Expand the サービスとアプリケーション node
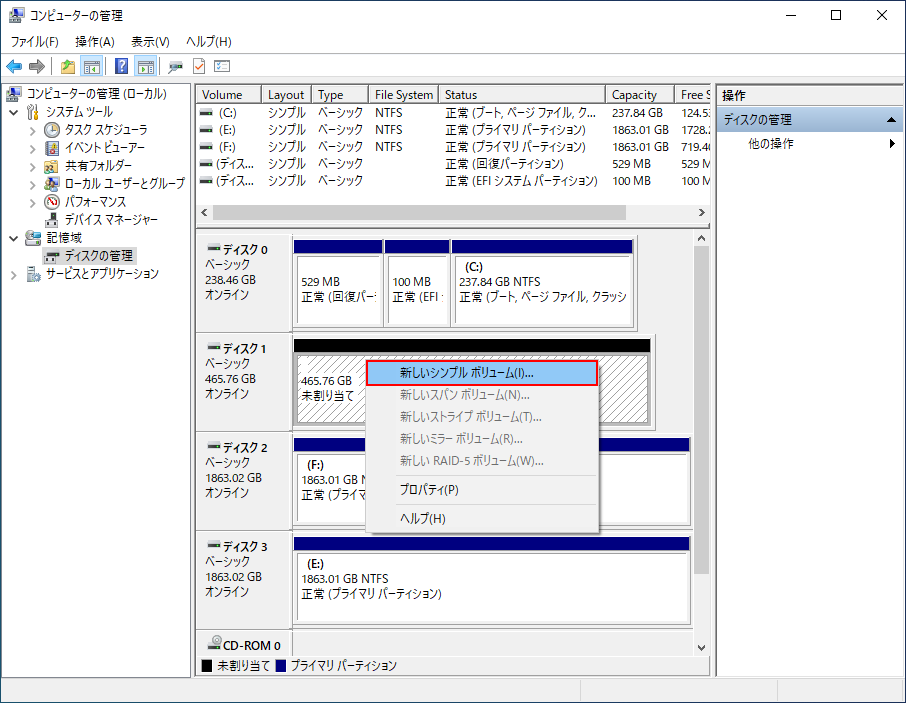 [x=14, y=274]
